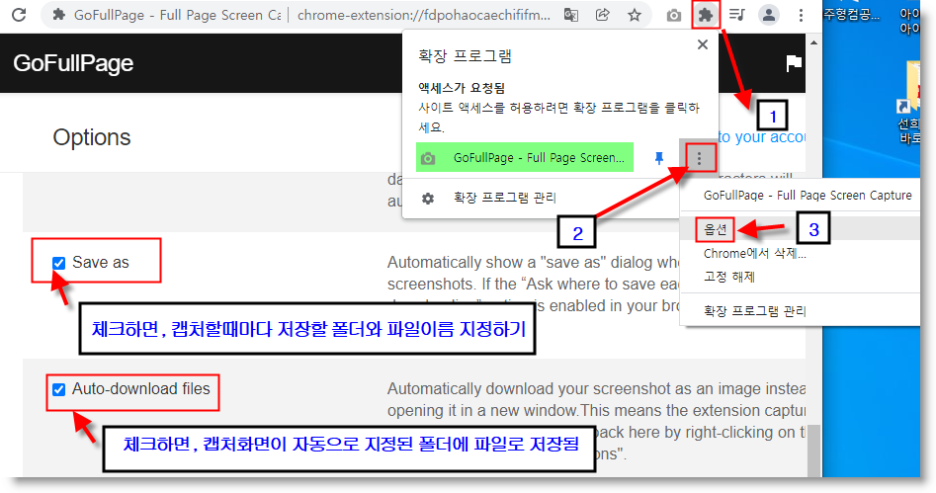936x493 pixels.
Task: Click the flag icon in GoFullPage header
Action: [x=793, y=63]
